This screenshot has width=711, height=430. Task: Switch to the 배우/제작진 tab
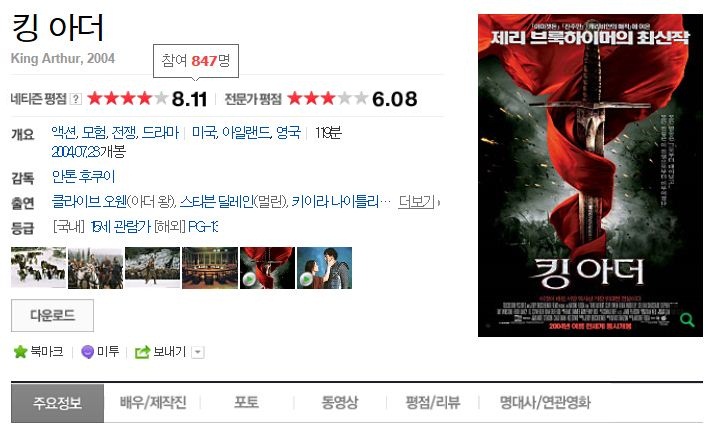pos(153,402)
